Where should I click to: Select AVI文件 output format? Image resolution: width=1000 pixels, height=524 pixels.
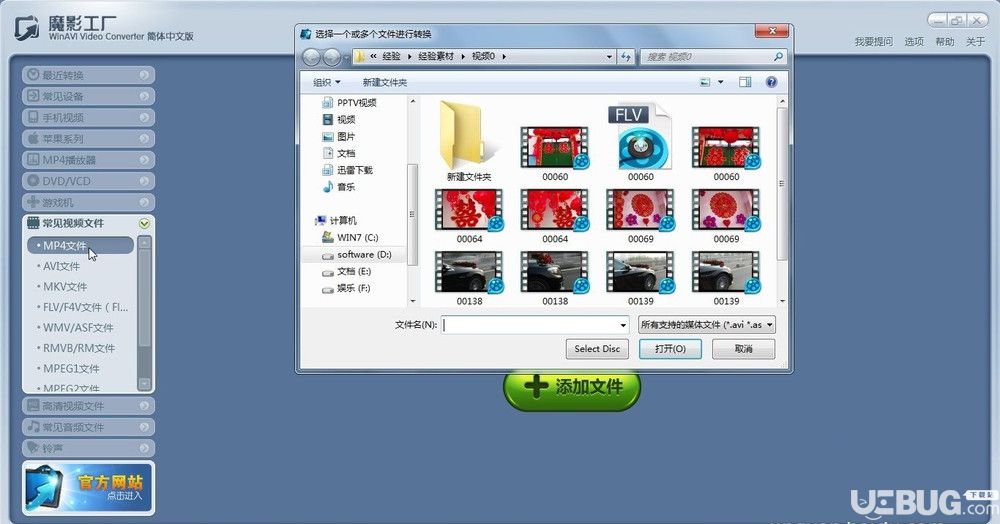click(x=61, y=266)
